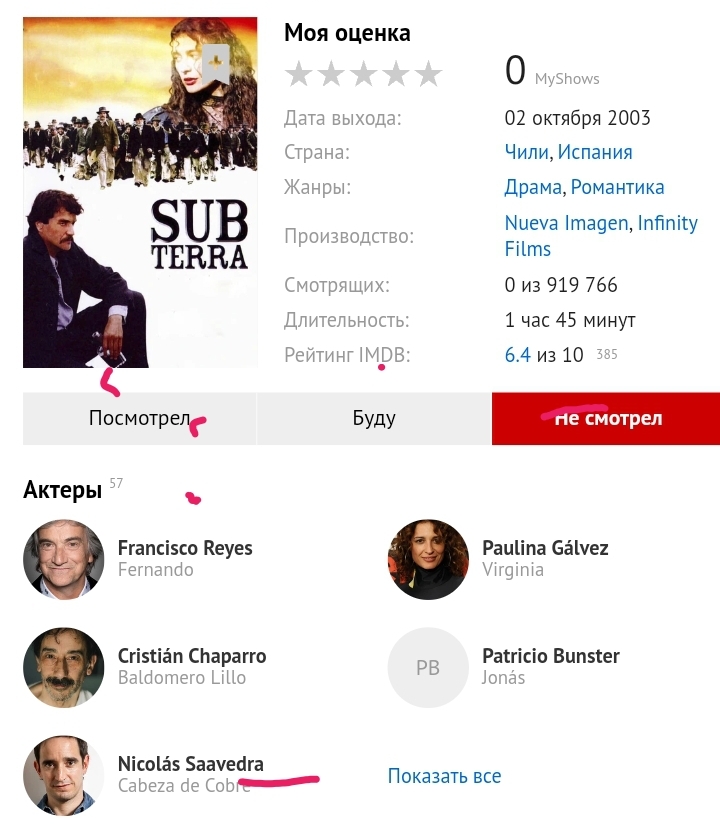Click the bookmark icon on the poster
The width and height of the screenshot is (720, 832).
tap(216, 63)
